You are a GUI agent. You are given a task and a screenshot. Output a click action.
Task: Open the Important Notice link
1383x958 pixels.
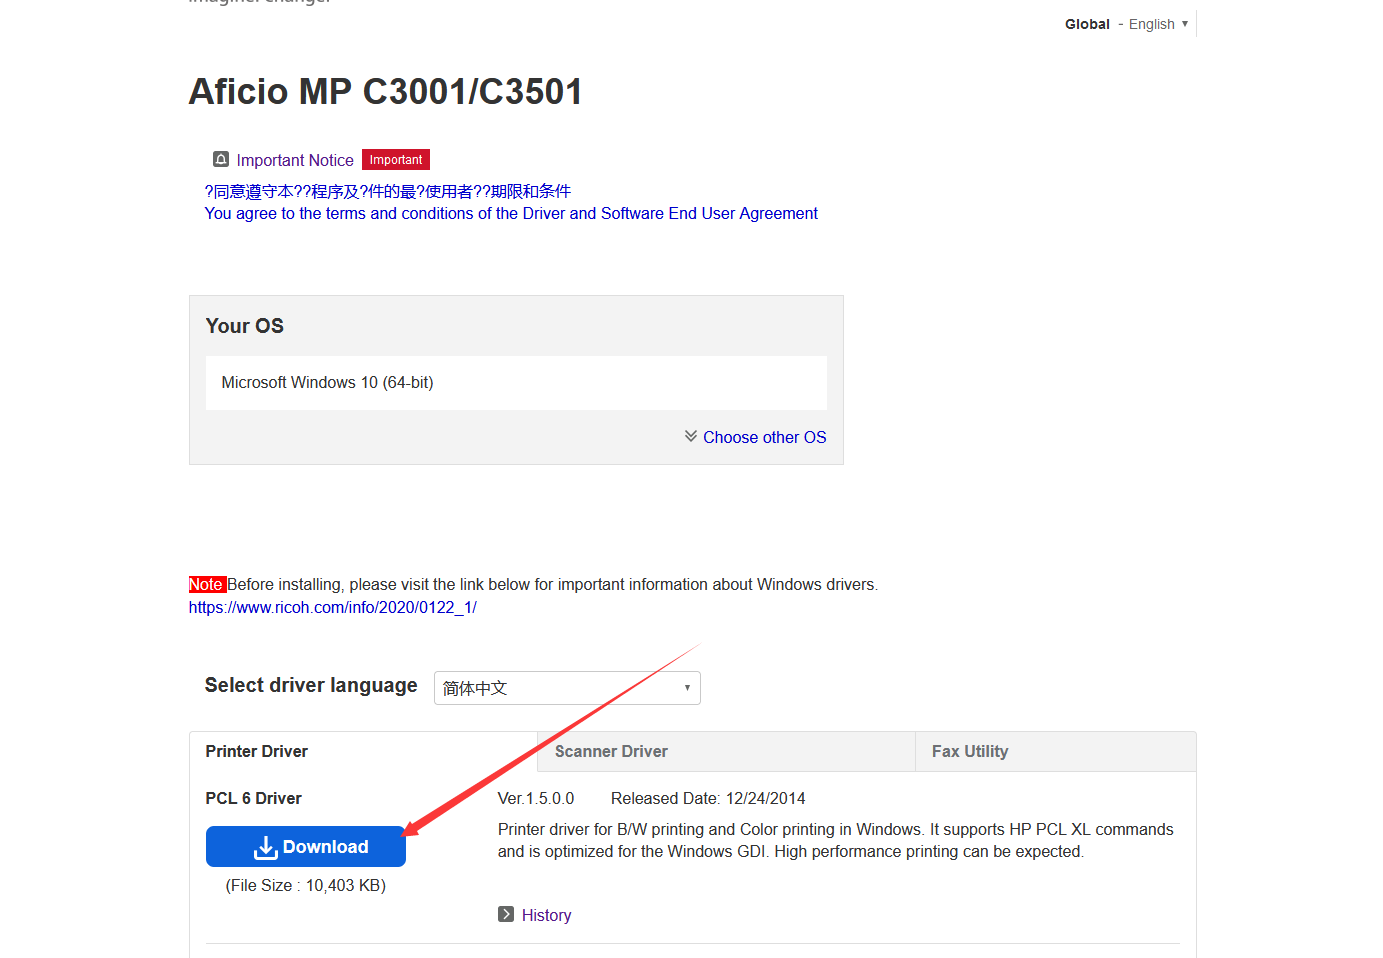tap(295, 160)
